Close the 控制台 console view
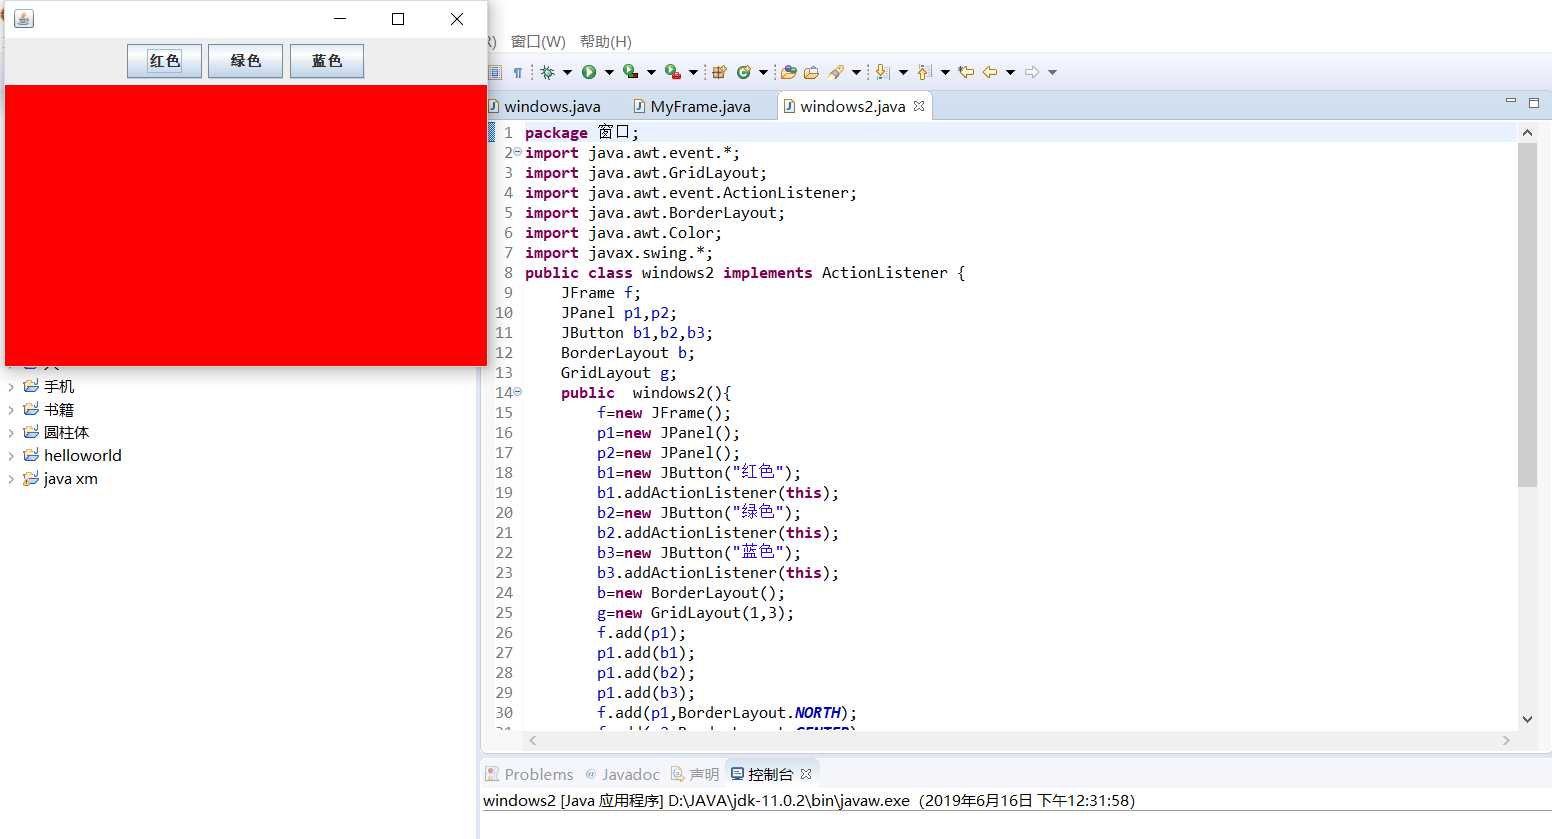The height and width of the screenshot is (839, 1552). (x=806, y=774)
